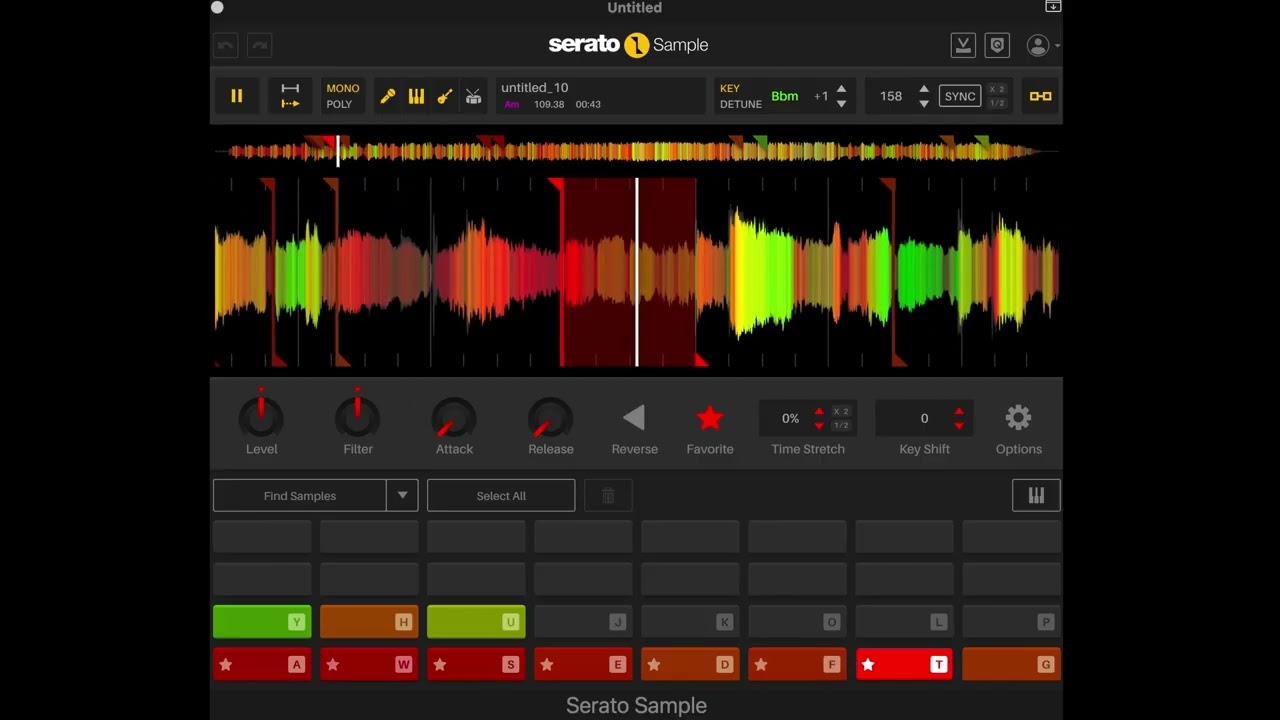Image resolution: width=1280 pixels, height=720 pixels.
Task: Trigger the green Y pad
Action: click(262, 622)
